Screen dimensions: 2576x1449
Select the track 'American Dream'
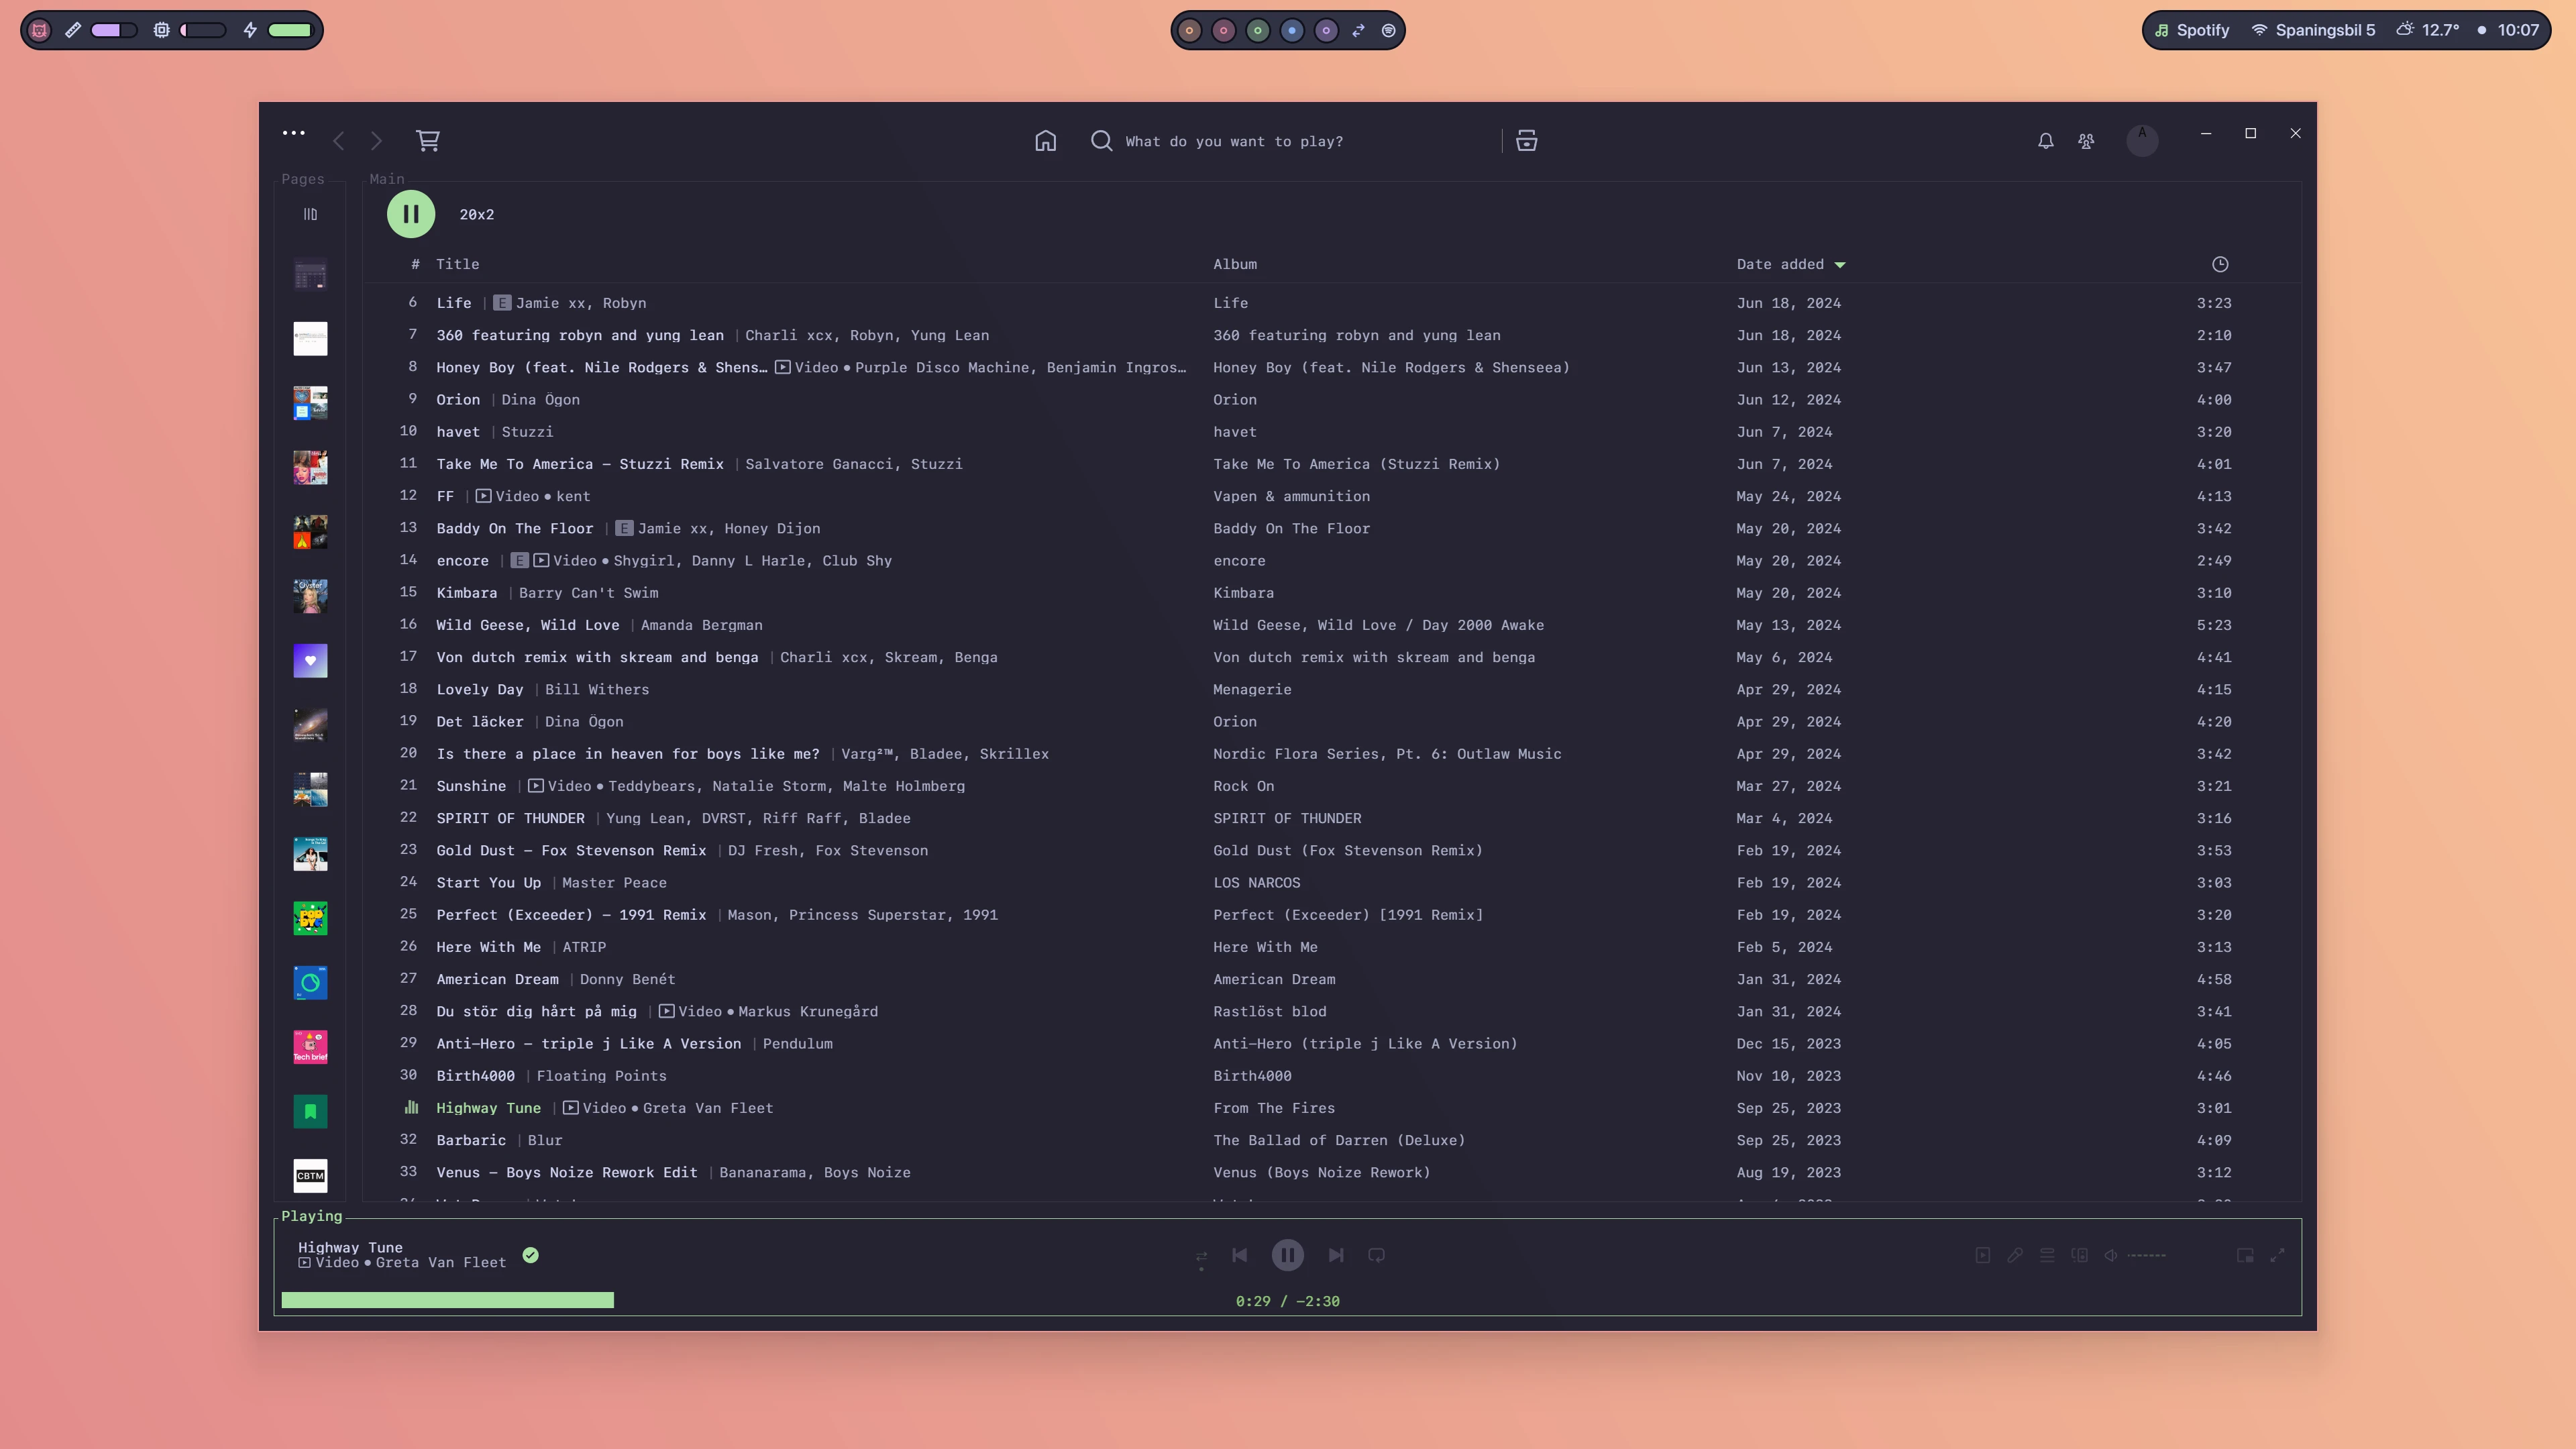pyautogui.click(x=498, y=979)
